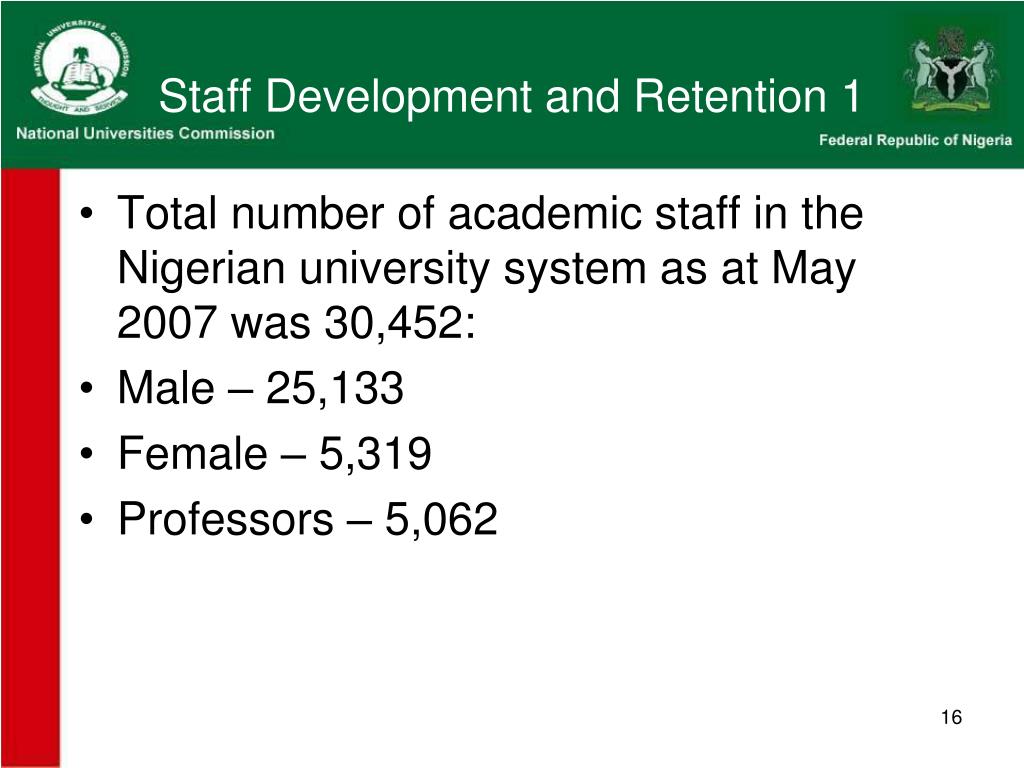Viewport: 1024px width, 768px height.
Task: Click the bullet marker beside Professors
Action: coord(87,520)
